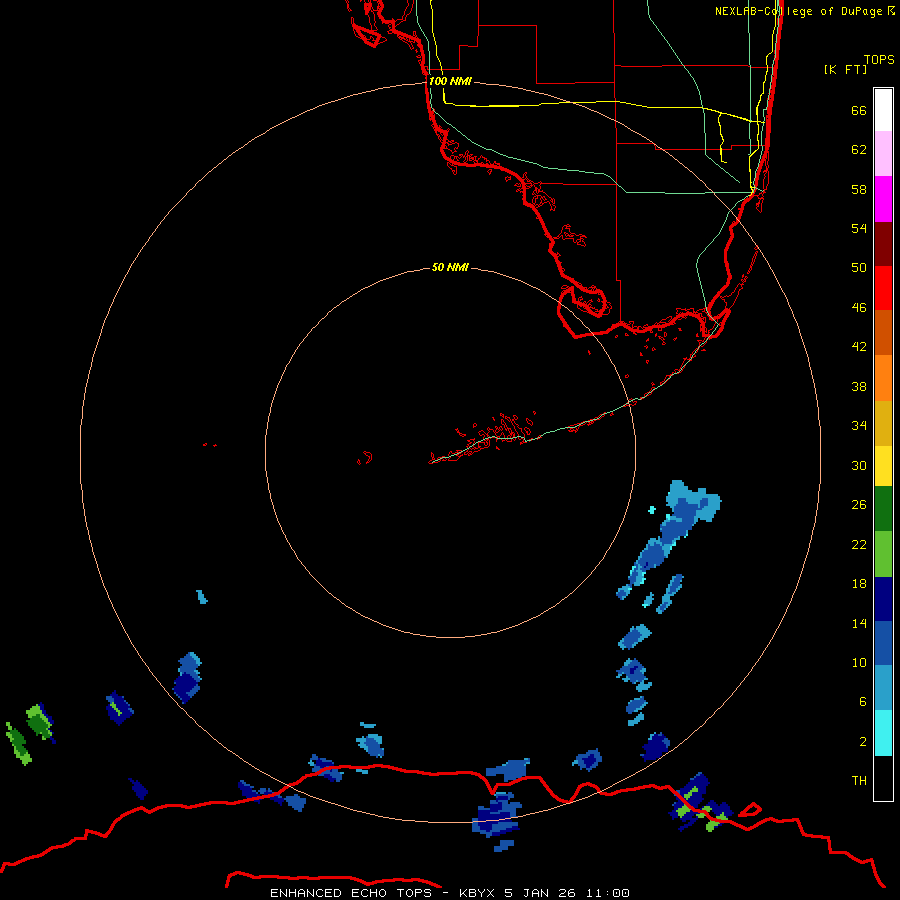Click the legend value "22"
The height and width of the screenshot is (900, 900).
click(859, 544)
